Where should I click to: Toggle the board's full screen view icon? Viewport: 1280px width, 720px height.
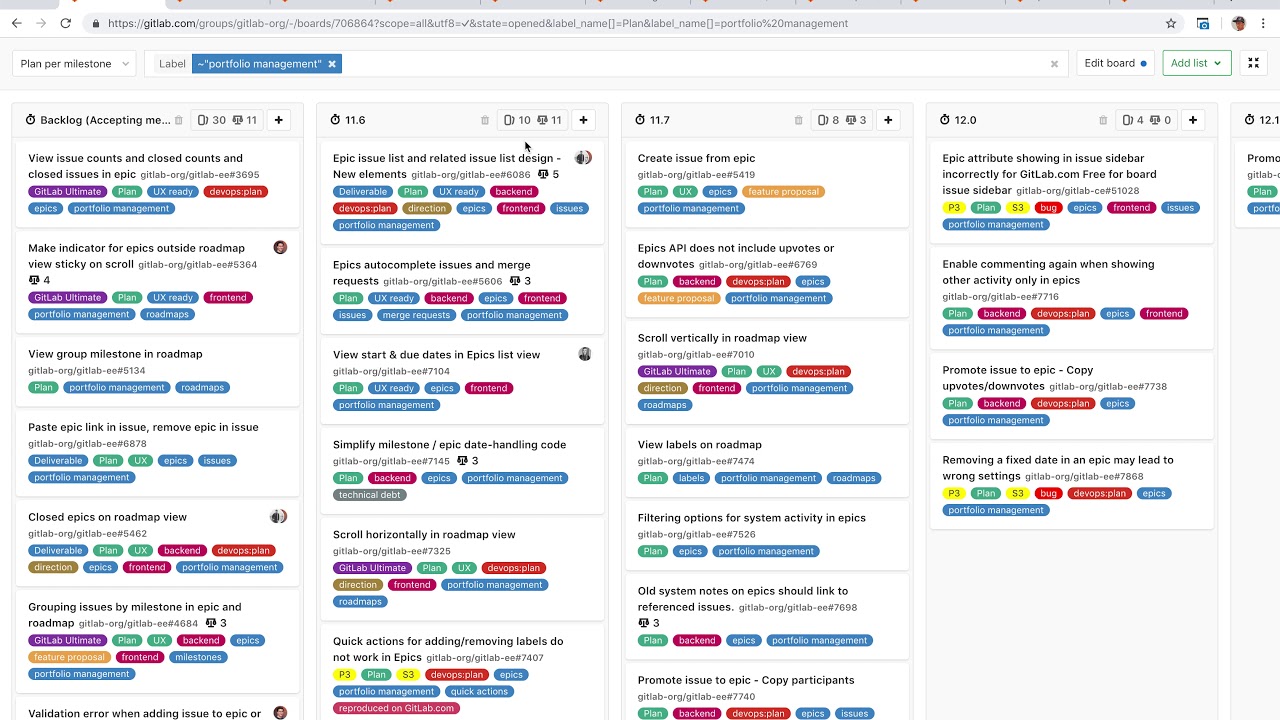(x=1253, y=63)
